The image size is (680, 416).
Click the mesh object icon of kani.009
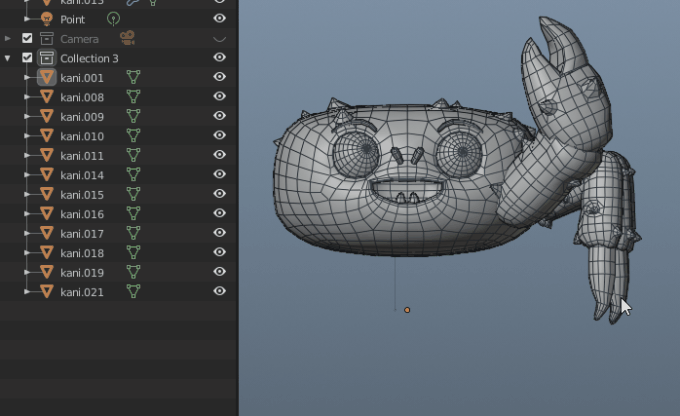click(47, 116)
